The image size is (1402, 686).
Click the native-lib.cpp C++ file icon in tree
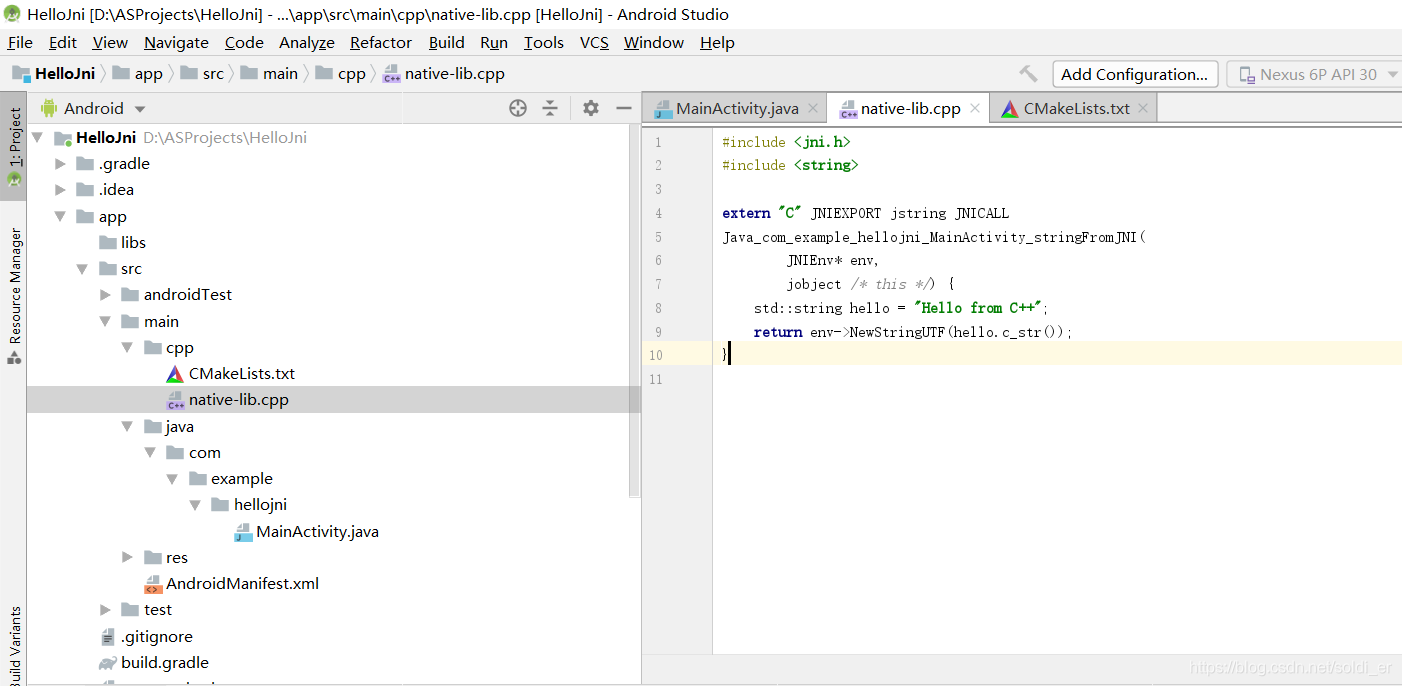pyautogui.click(x=175, y=400)
